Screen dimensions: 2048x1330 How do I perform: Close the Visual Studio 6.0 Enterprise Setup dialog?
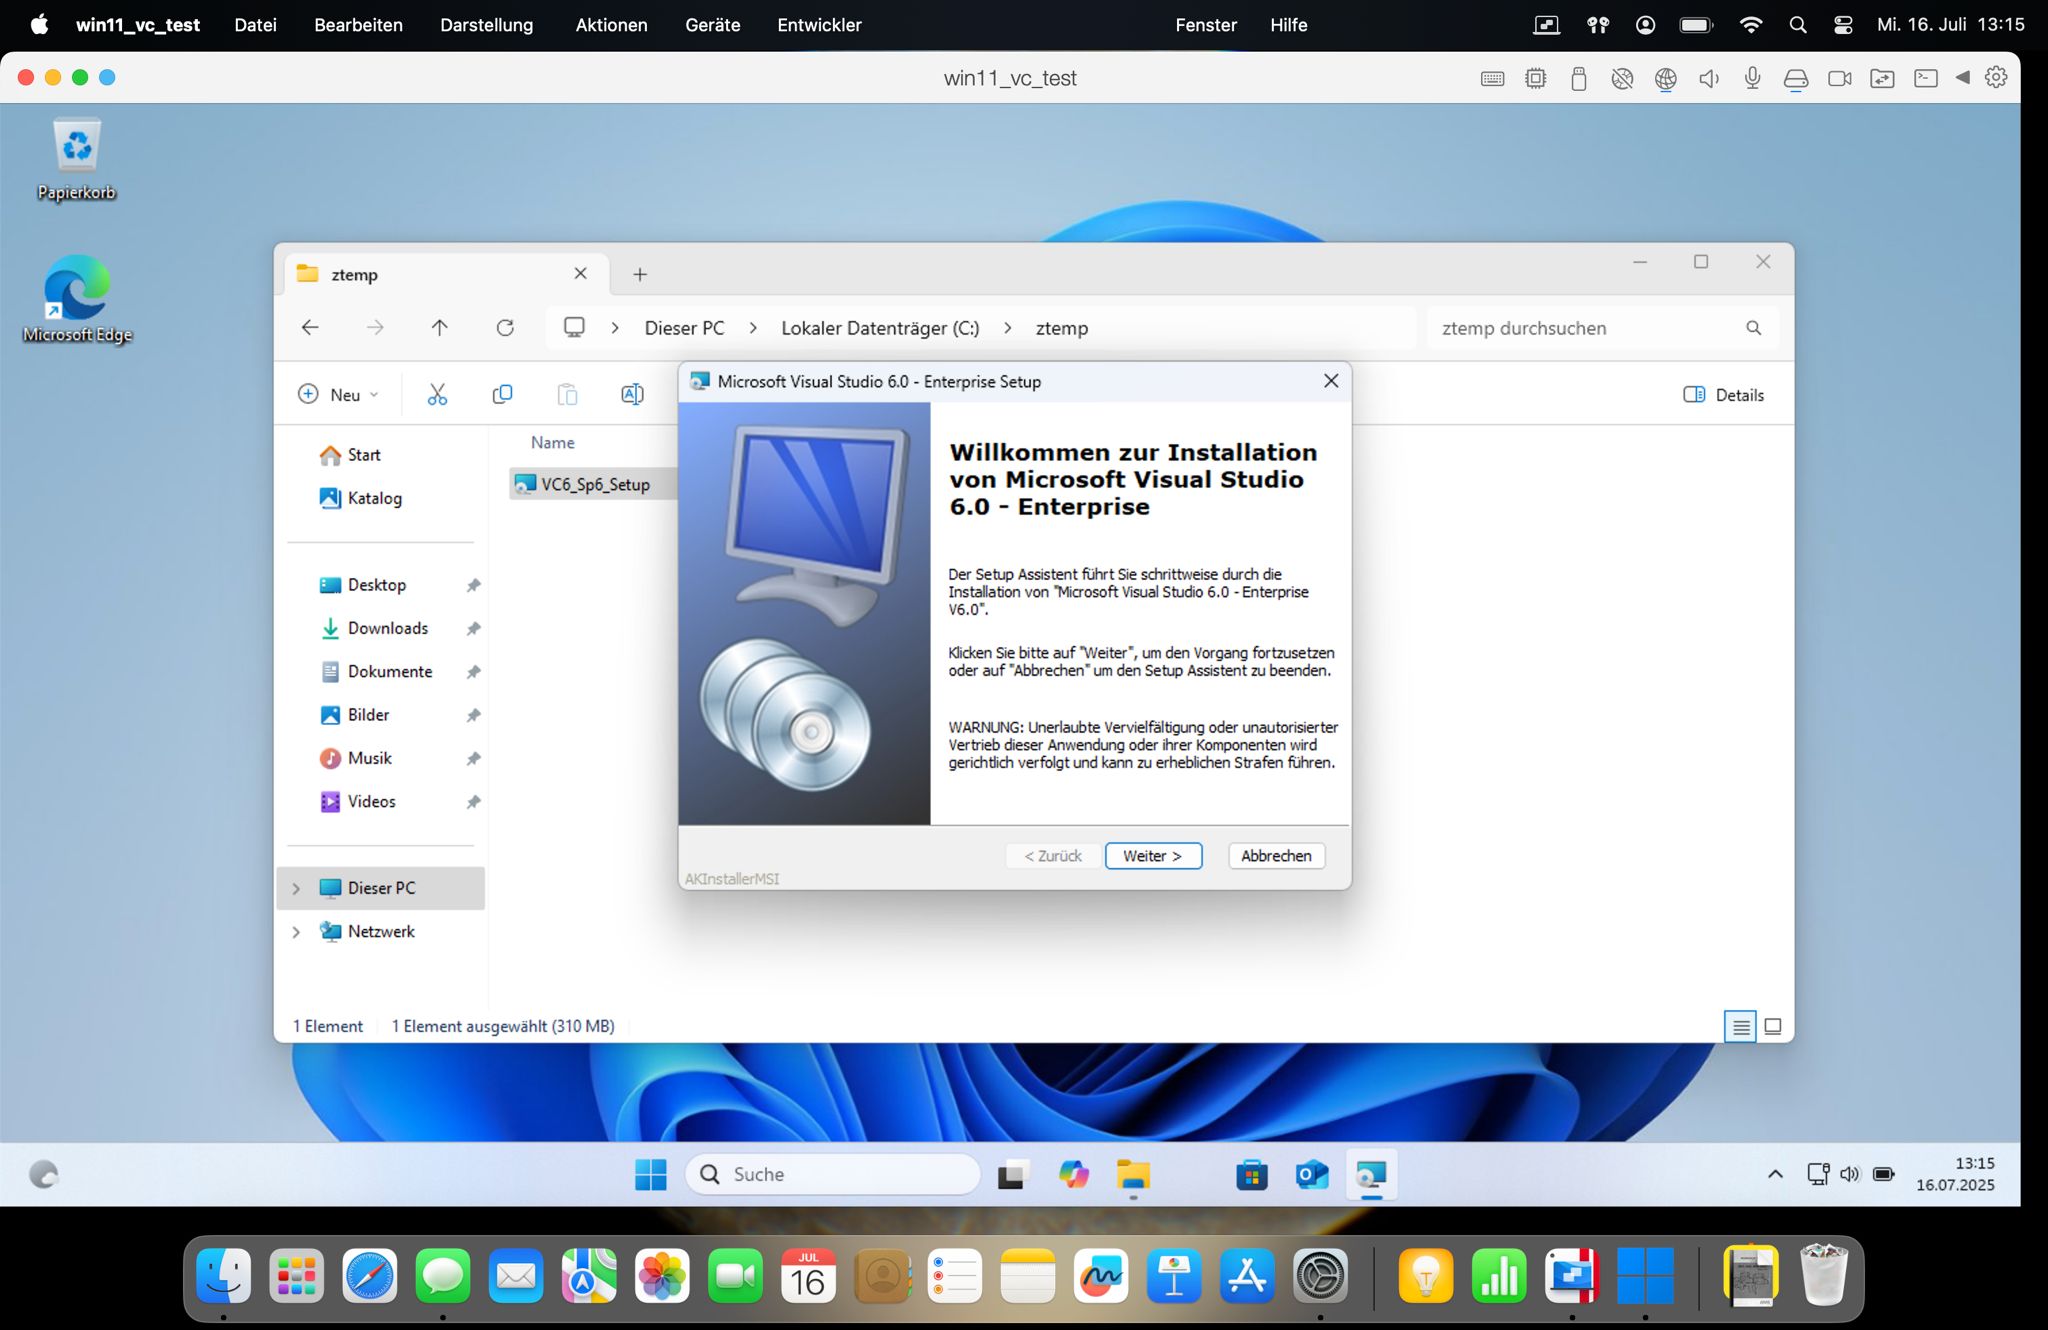(x=1331, y=381)
